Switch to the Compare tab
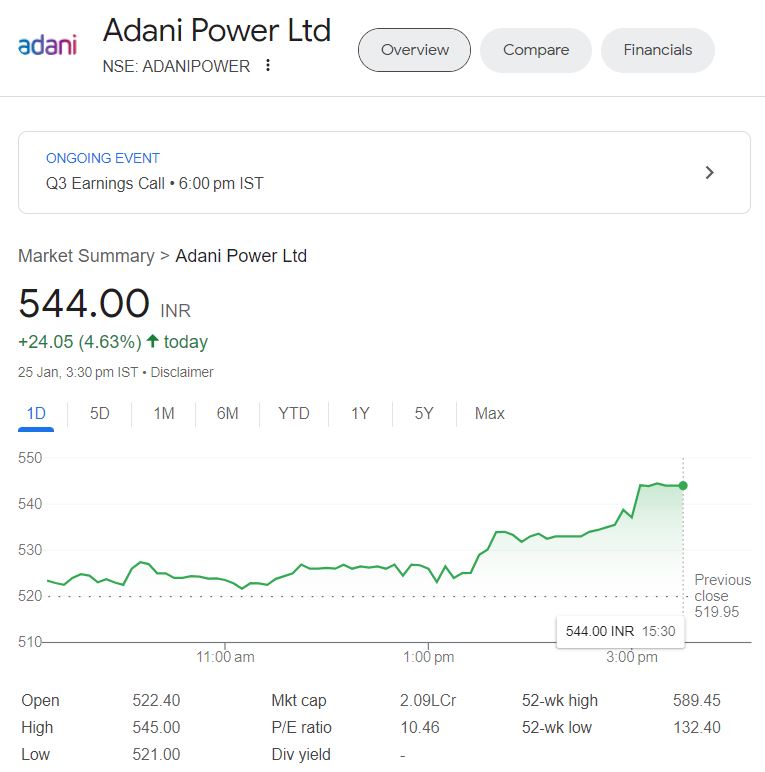This screenshot has width=765, height=772. tap(536, 50)
